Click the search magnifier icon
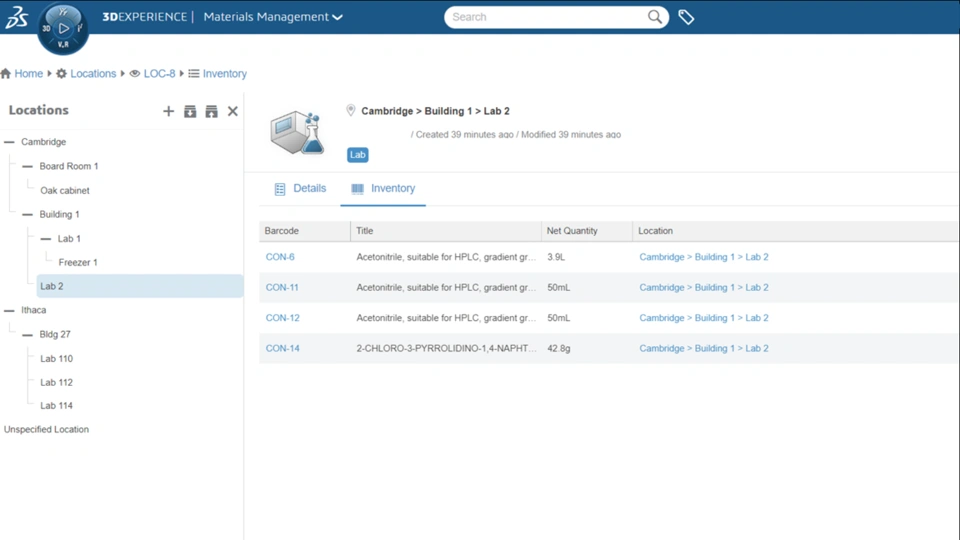The width and height of the screenshot is (960, 540). coord(654,17)
